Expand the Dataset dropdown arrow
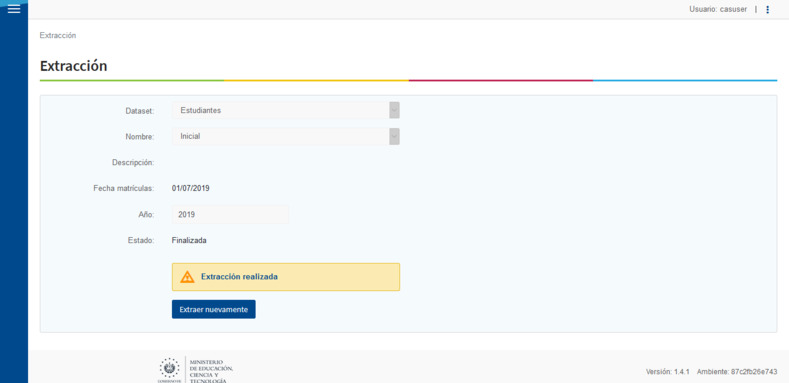 tap(394, 110)
